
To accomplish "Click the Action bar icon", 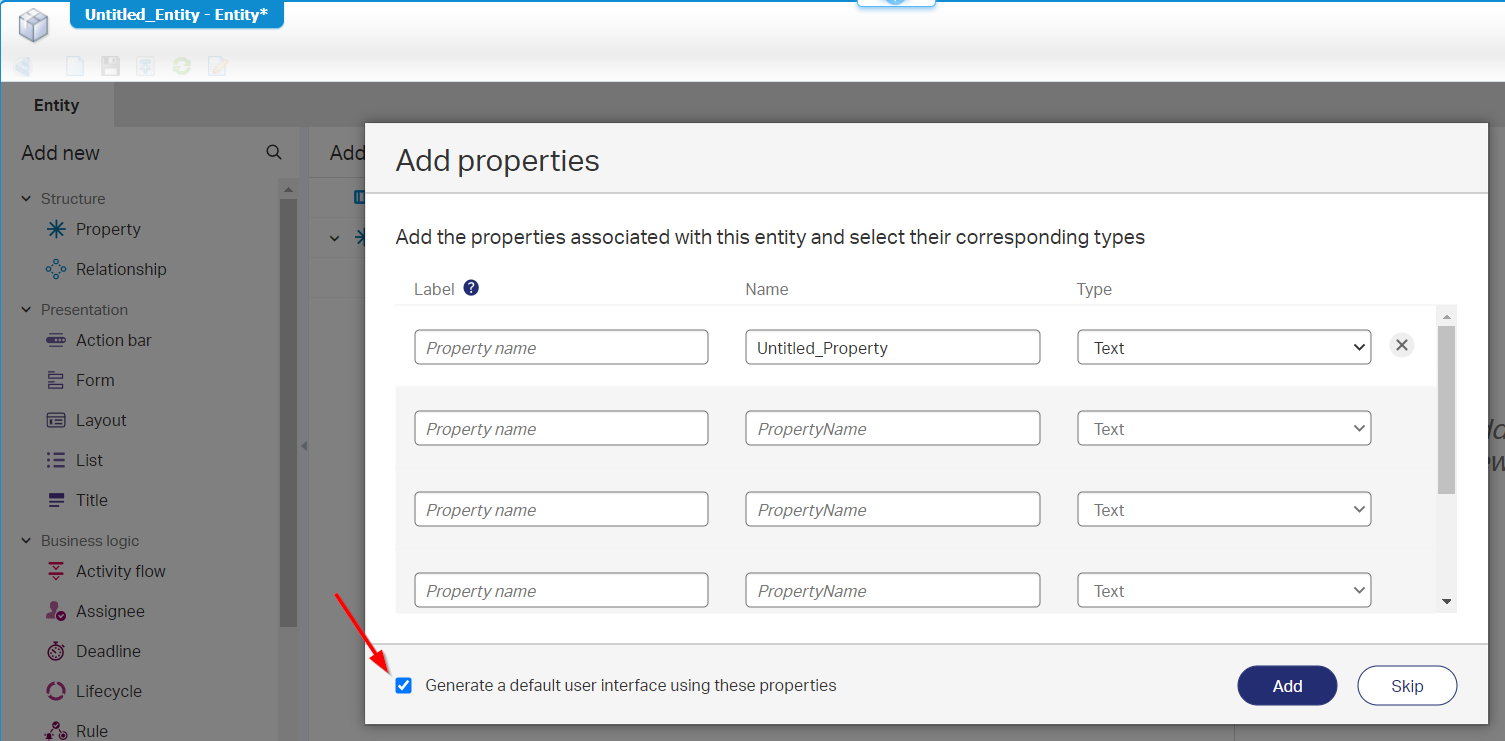I will pos(56,340).
